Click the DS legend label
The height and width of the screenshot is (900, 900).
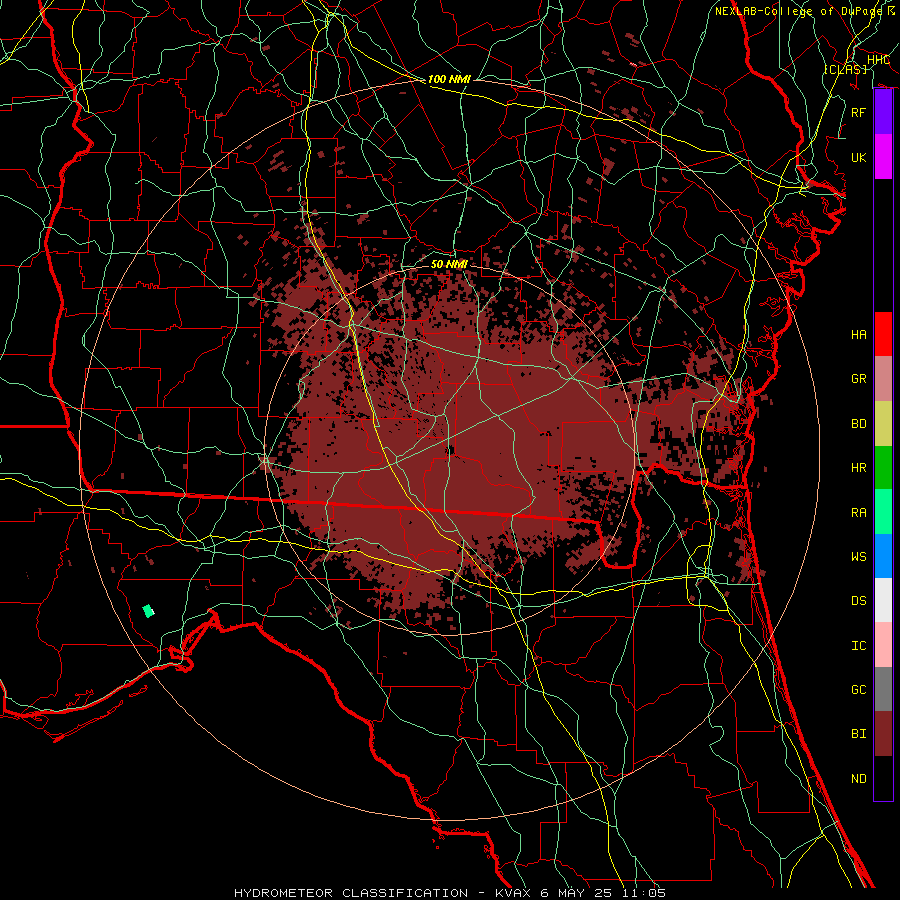tap(859, 601)
